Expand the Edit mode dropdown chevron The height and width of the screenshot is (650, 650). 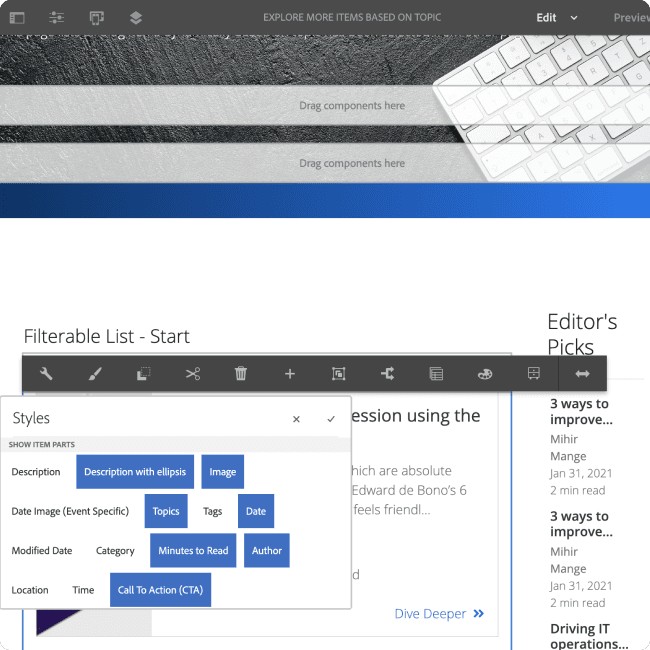[x=574, y=18]
